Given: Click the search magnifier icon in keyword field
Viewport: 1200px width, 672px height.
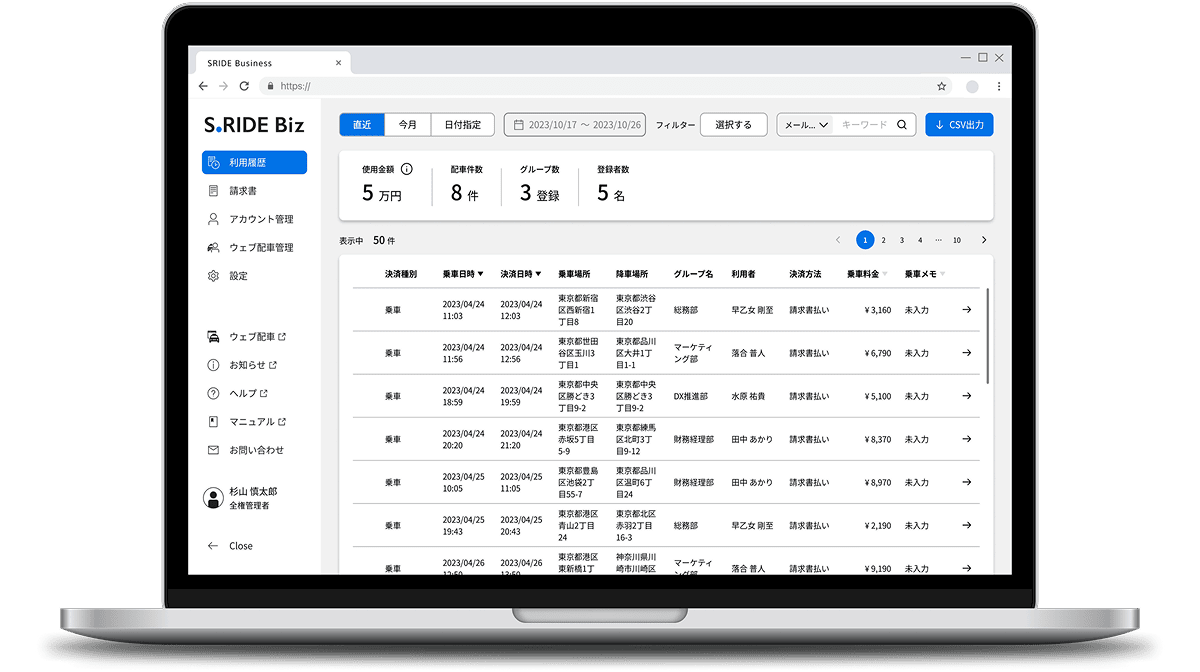Looking at the screenshot, I should point(901,125).
